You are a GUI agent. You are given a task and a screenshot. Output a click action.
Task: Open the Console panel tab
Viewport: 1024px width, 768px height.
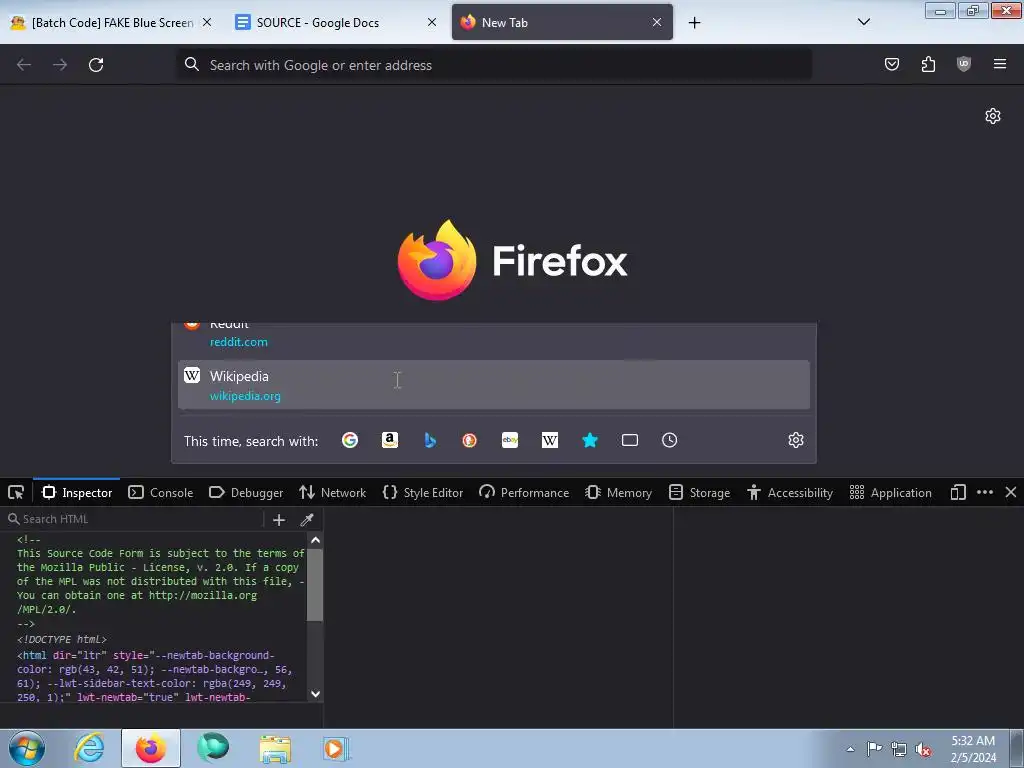161,492
